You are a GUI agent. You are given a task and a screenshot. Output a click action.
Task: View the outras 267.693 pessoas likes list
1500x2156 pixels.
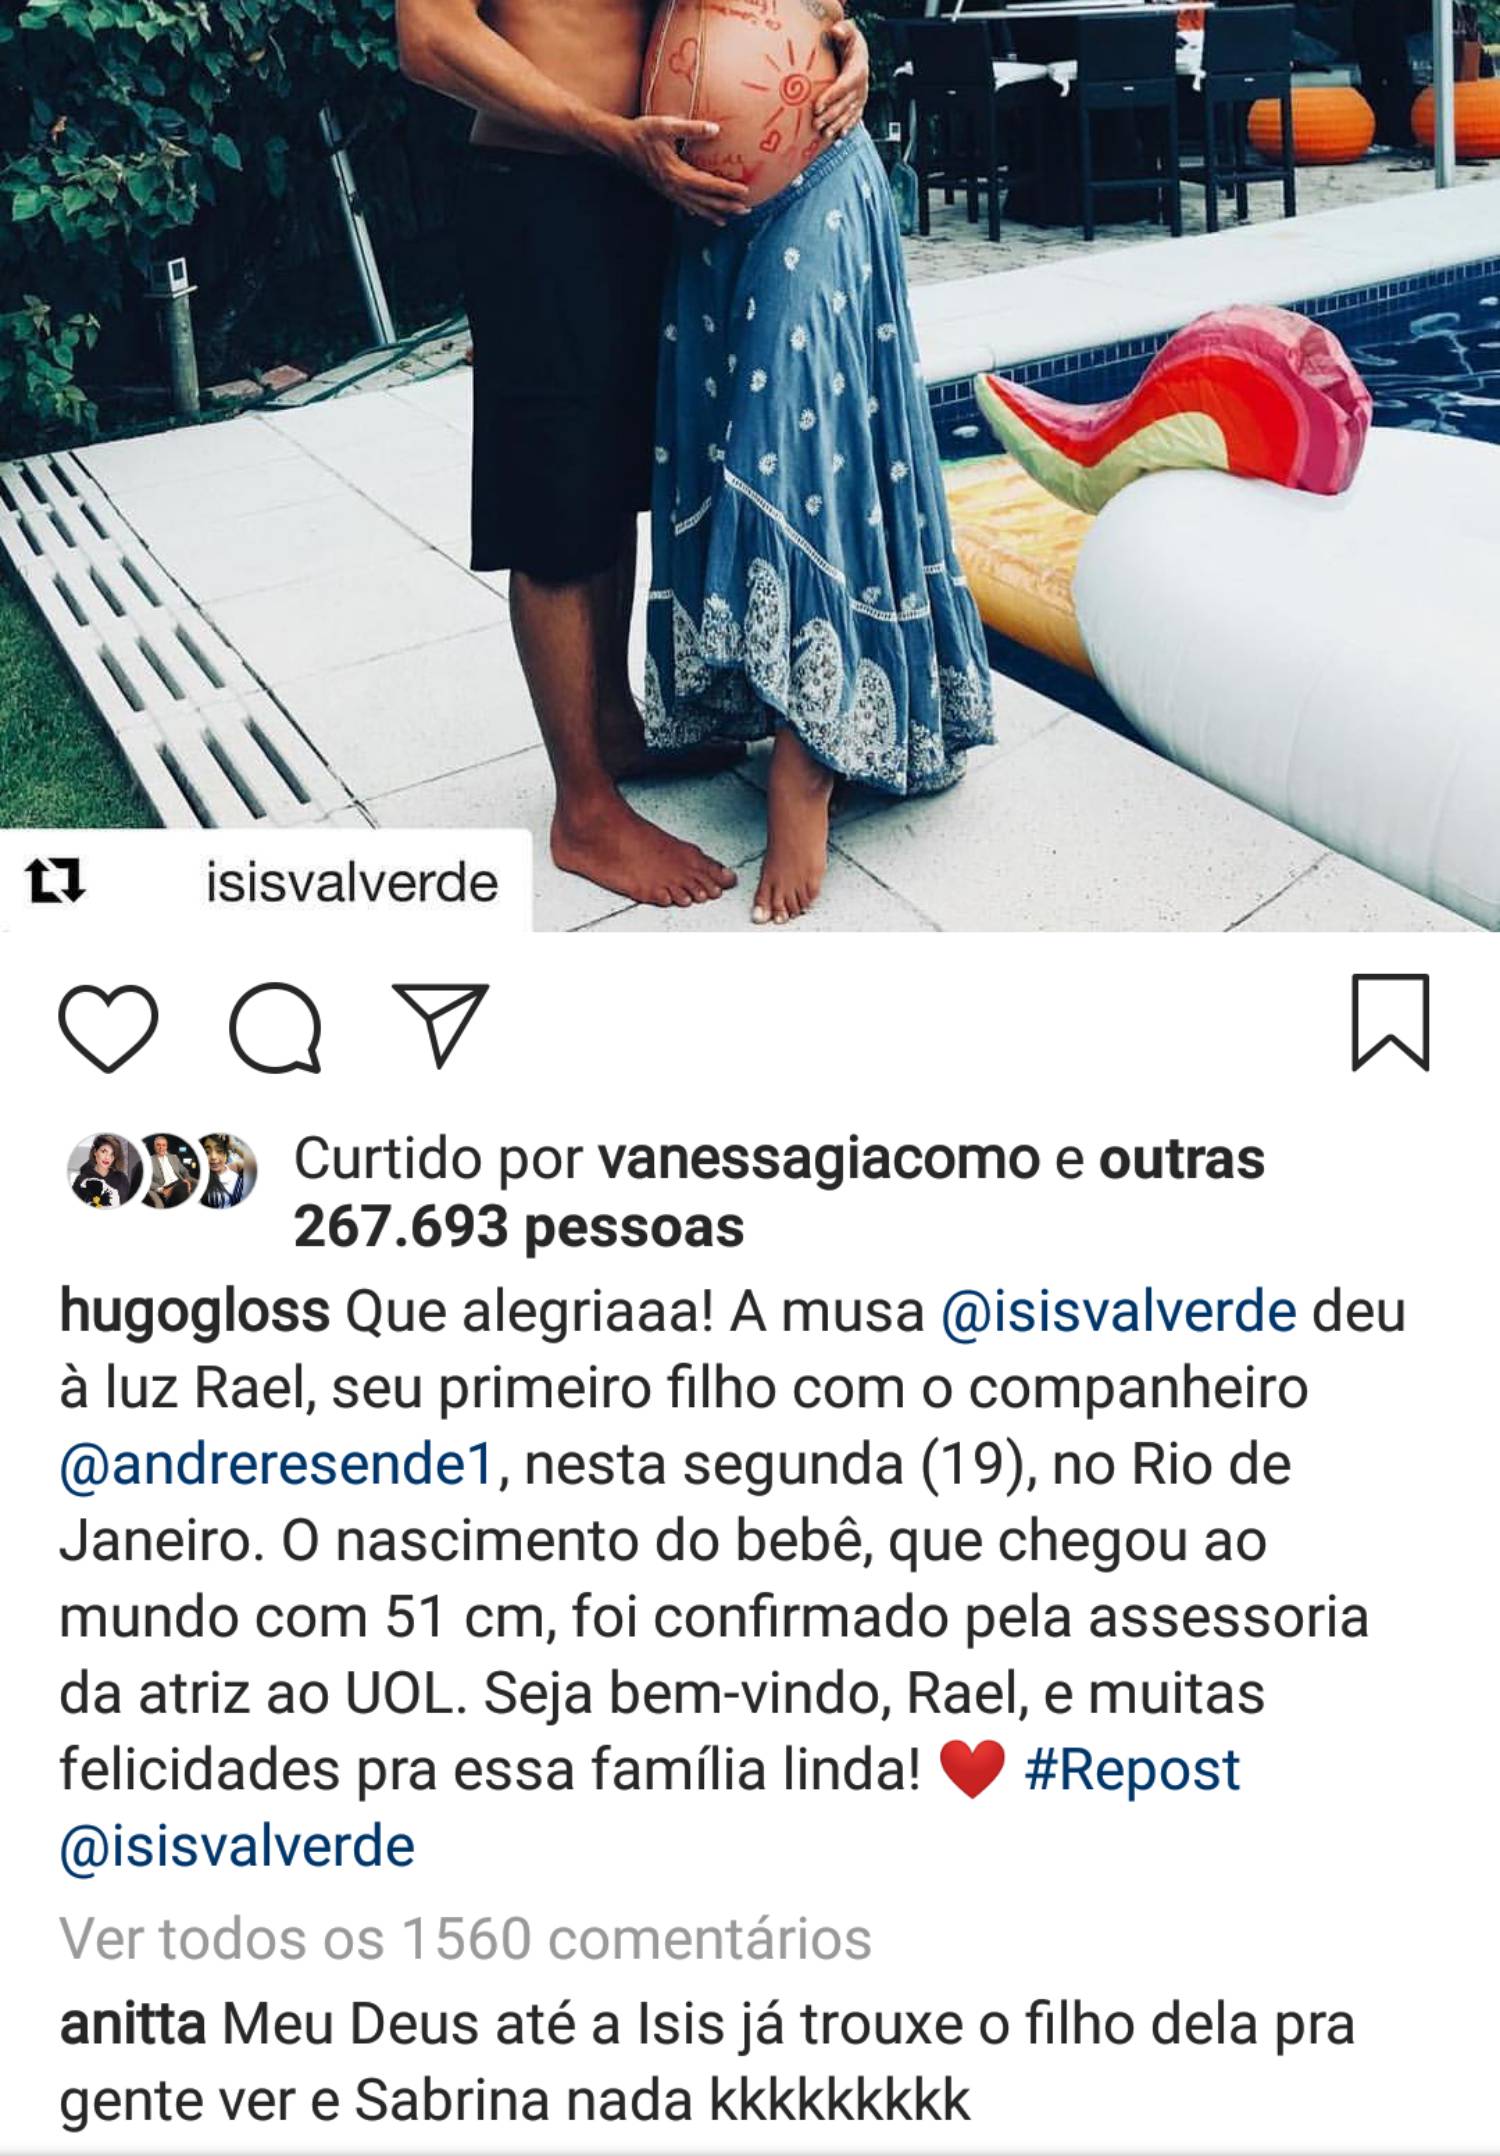(779, 1193)
